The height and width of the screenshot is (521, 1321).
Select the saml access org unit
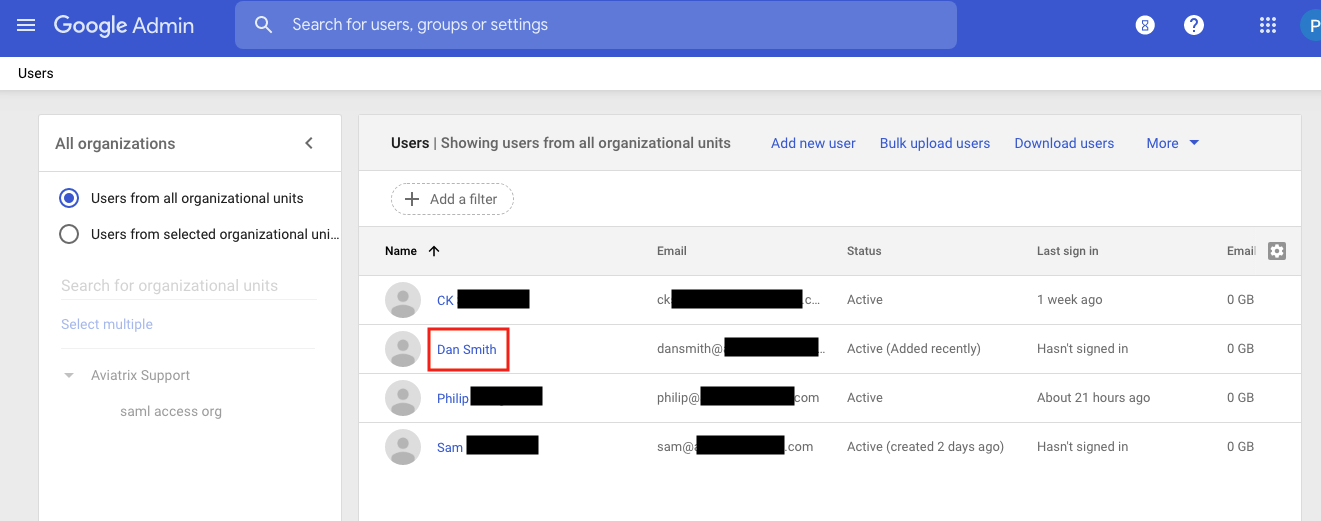(171, 411)
